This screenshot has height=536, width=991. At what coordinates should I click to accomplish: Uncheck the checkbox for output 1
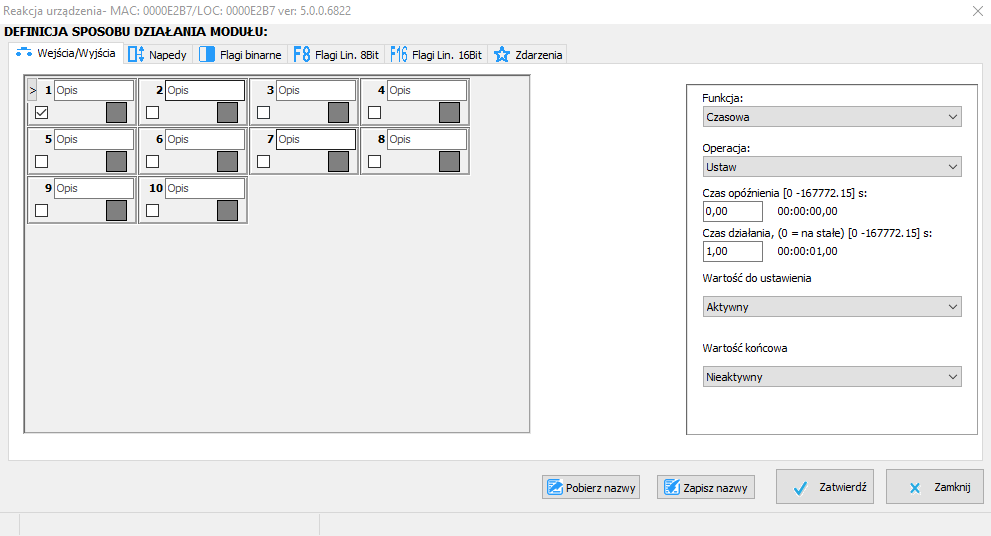point(42,113)
